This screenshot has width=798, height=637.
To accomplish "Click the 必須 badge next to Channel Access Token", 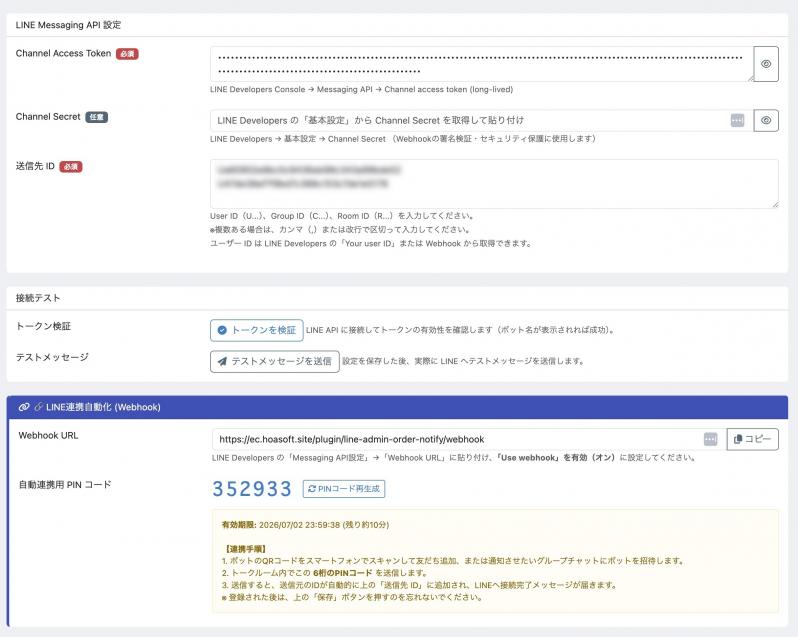I will click(127, 53).
